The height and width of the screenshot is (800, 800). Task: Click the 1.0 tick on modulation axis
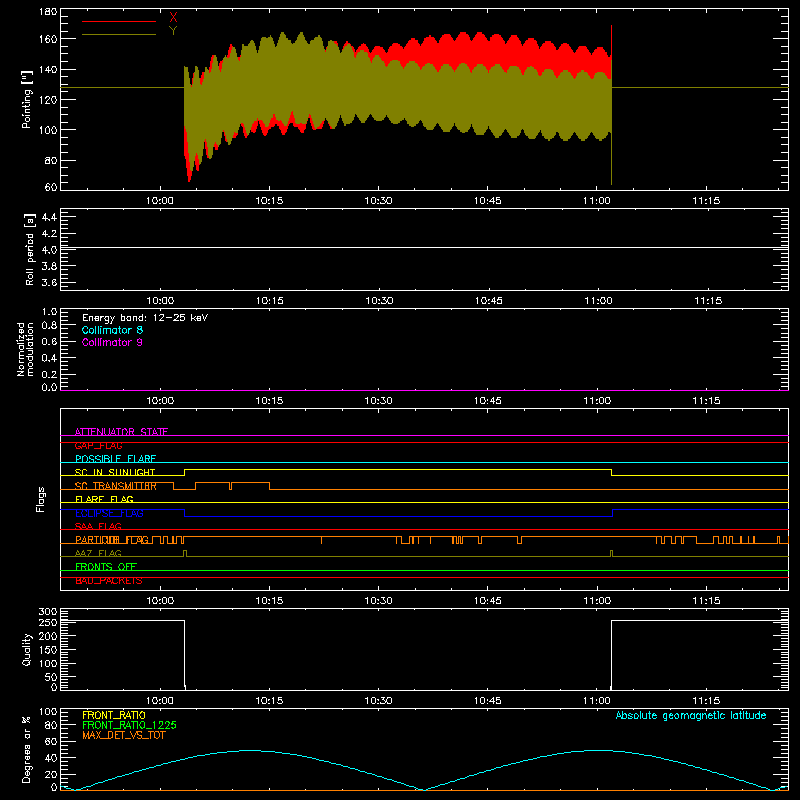coord(49,312)
